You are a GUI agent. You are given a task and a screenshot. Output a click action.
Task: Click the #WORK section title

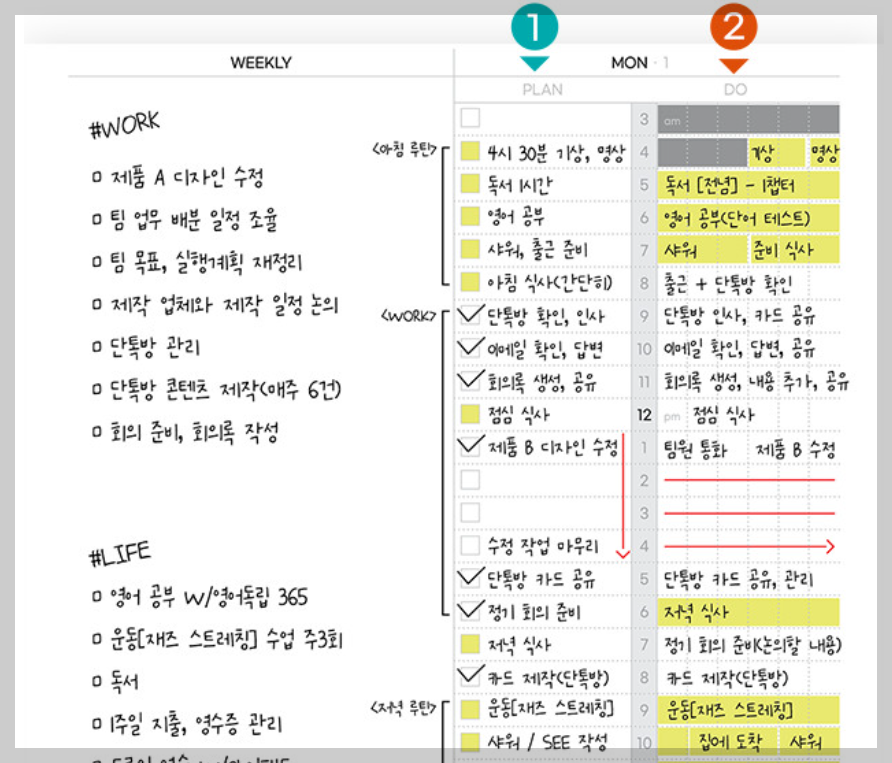(x=125, y=125)
